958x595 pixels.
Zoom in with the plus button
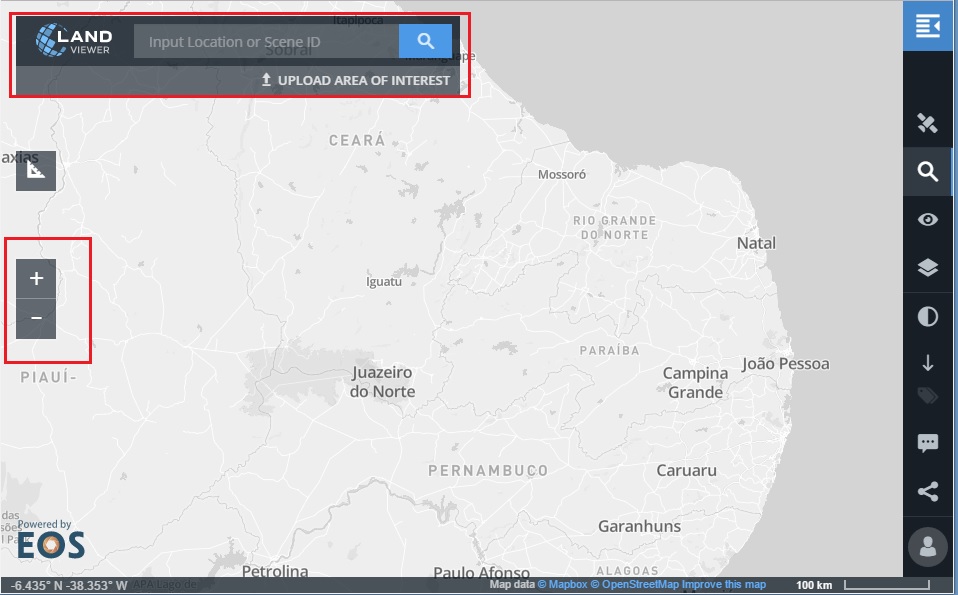36,279
